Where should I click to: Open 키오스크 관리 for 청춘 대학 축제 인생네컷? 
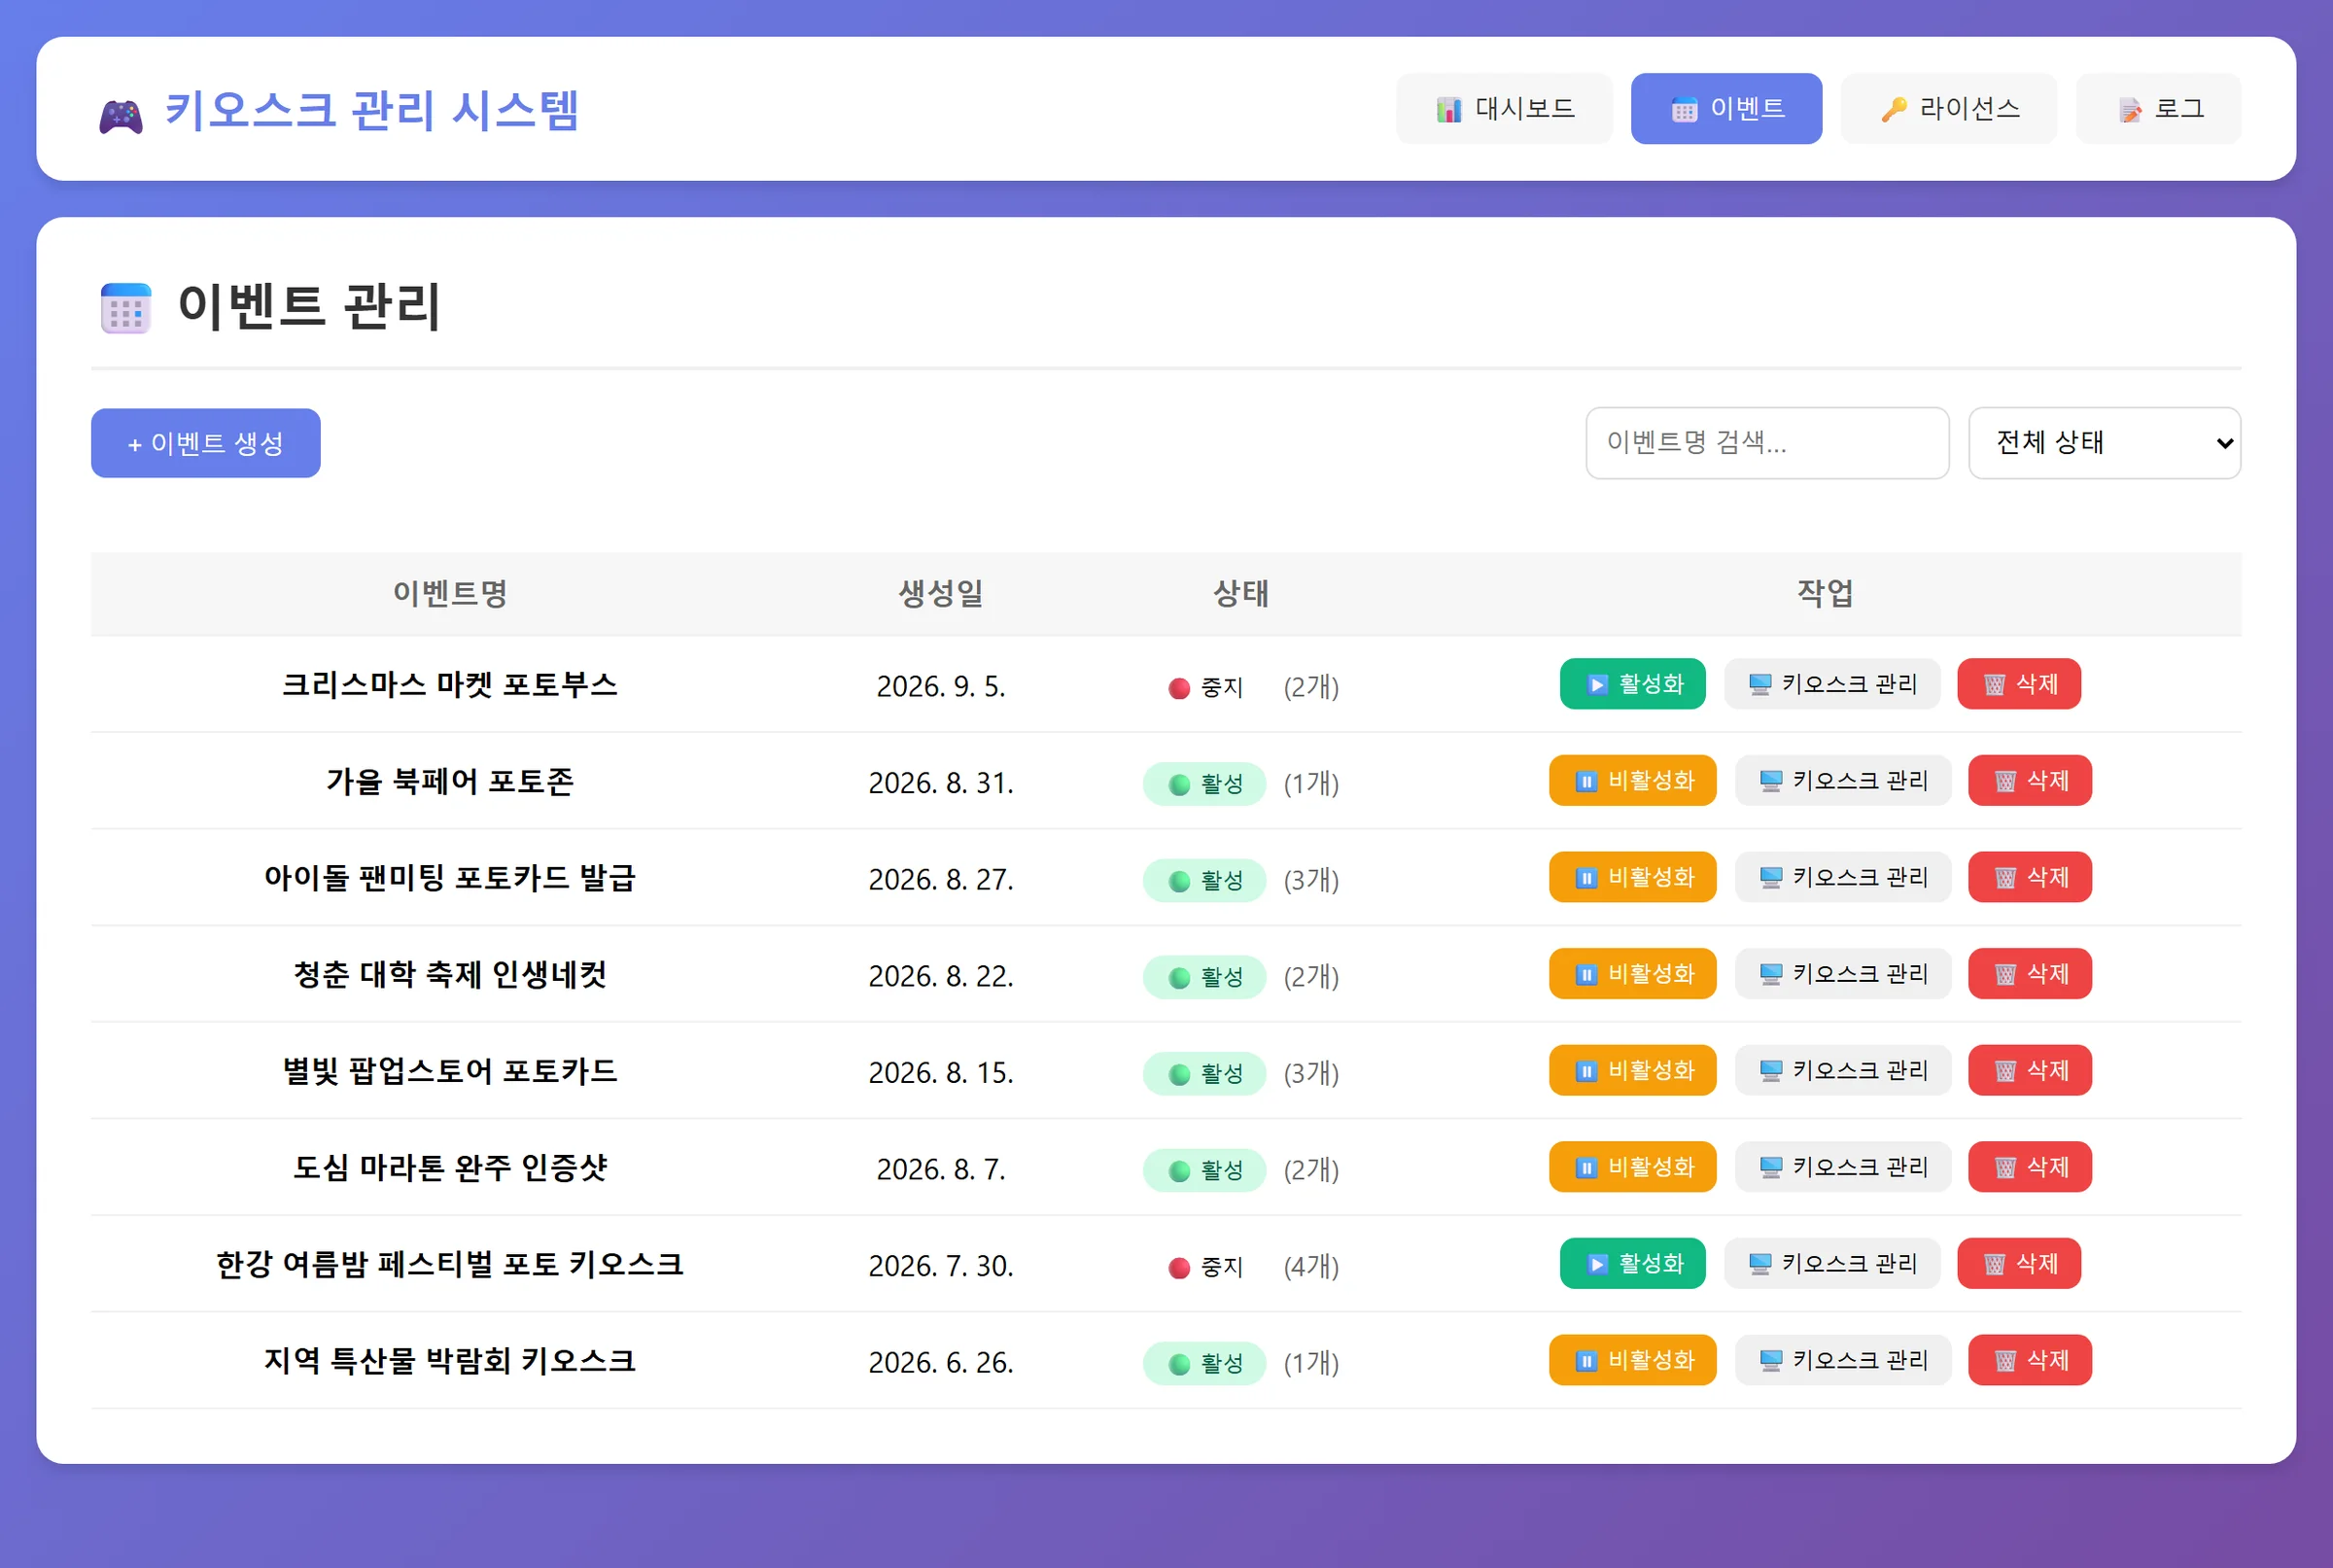coord(1843,974)
